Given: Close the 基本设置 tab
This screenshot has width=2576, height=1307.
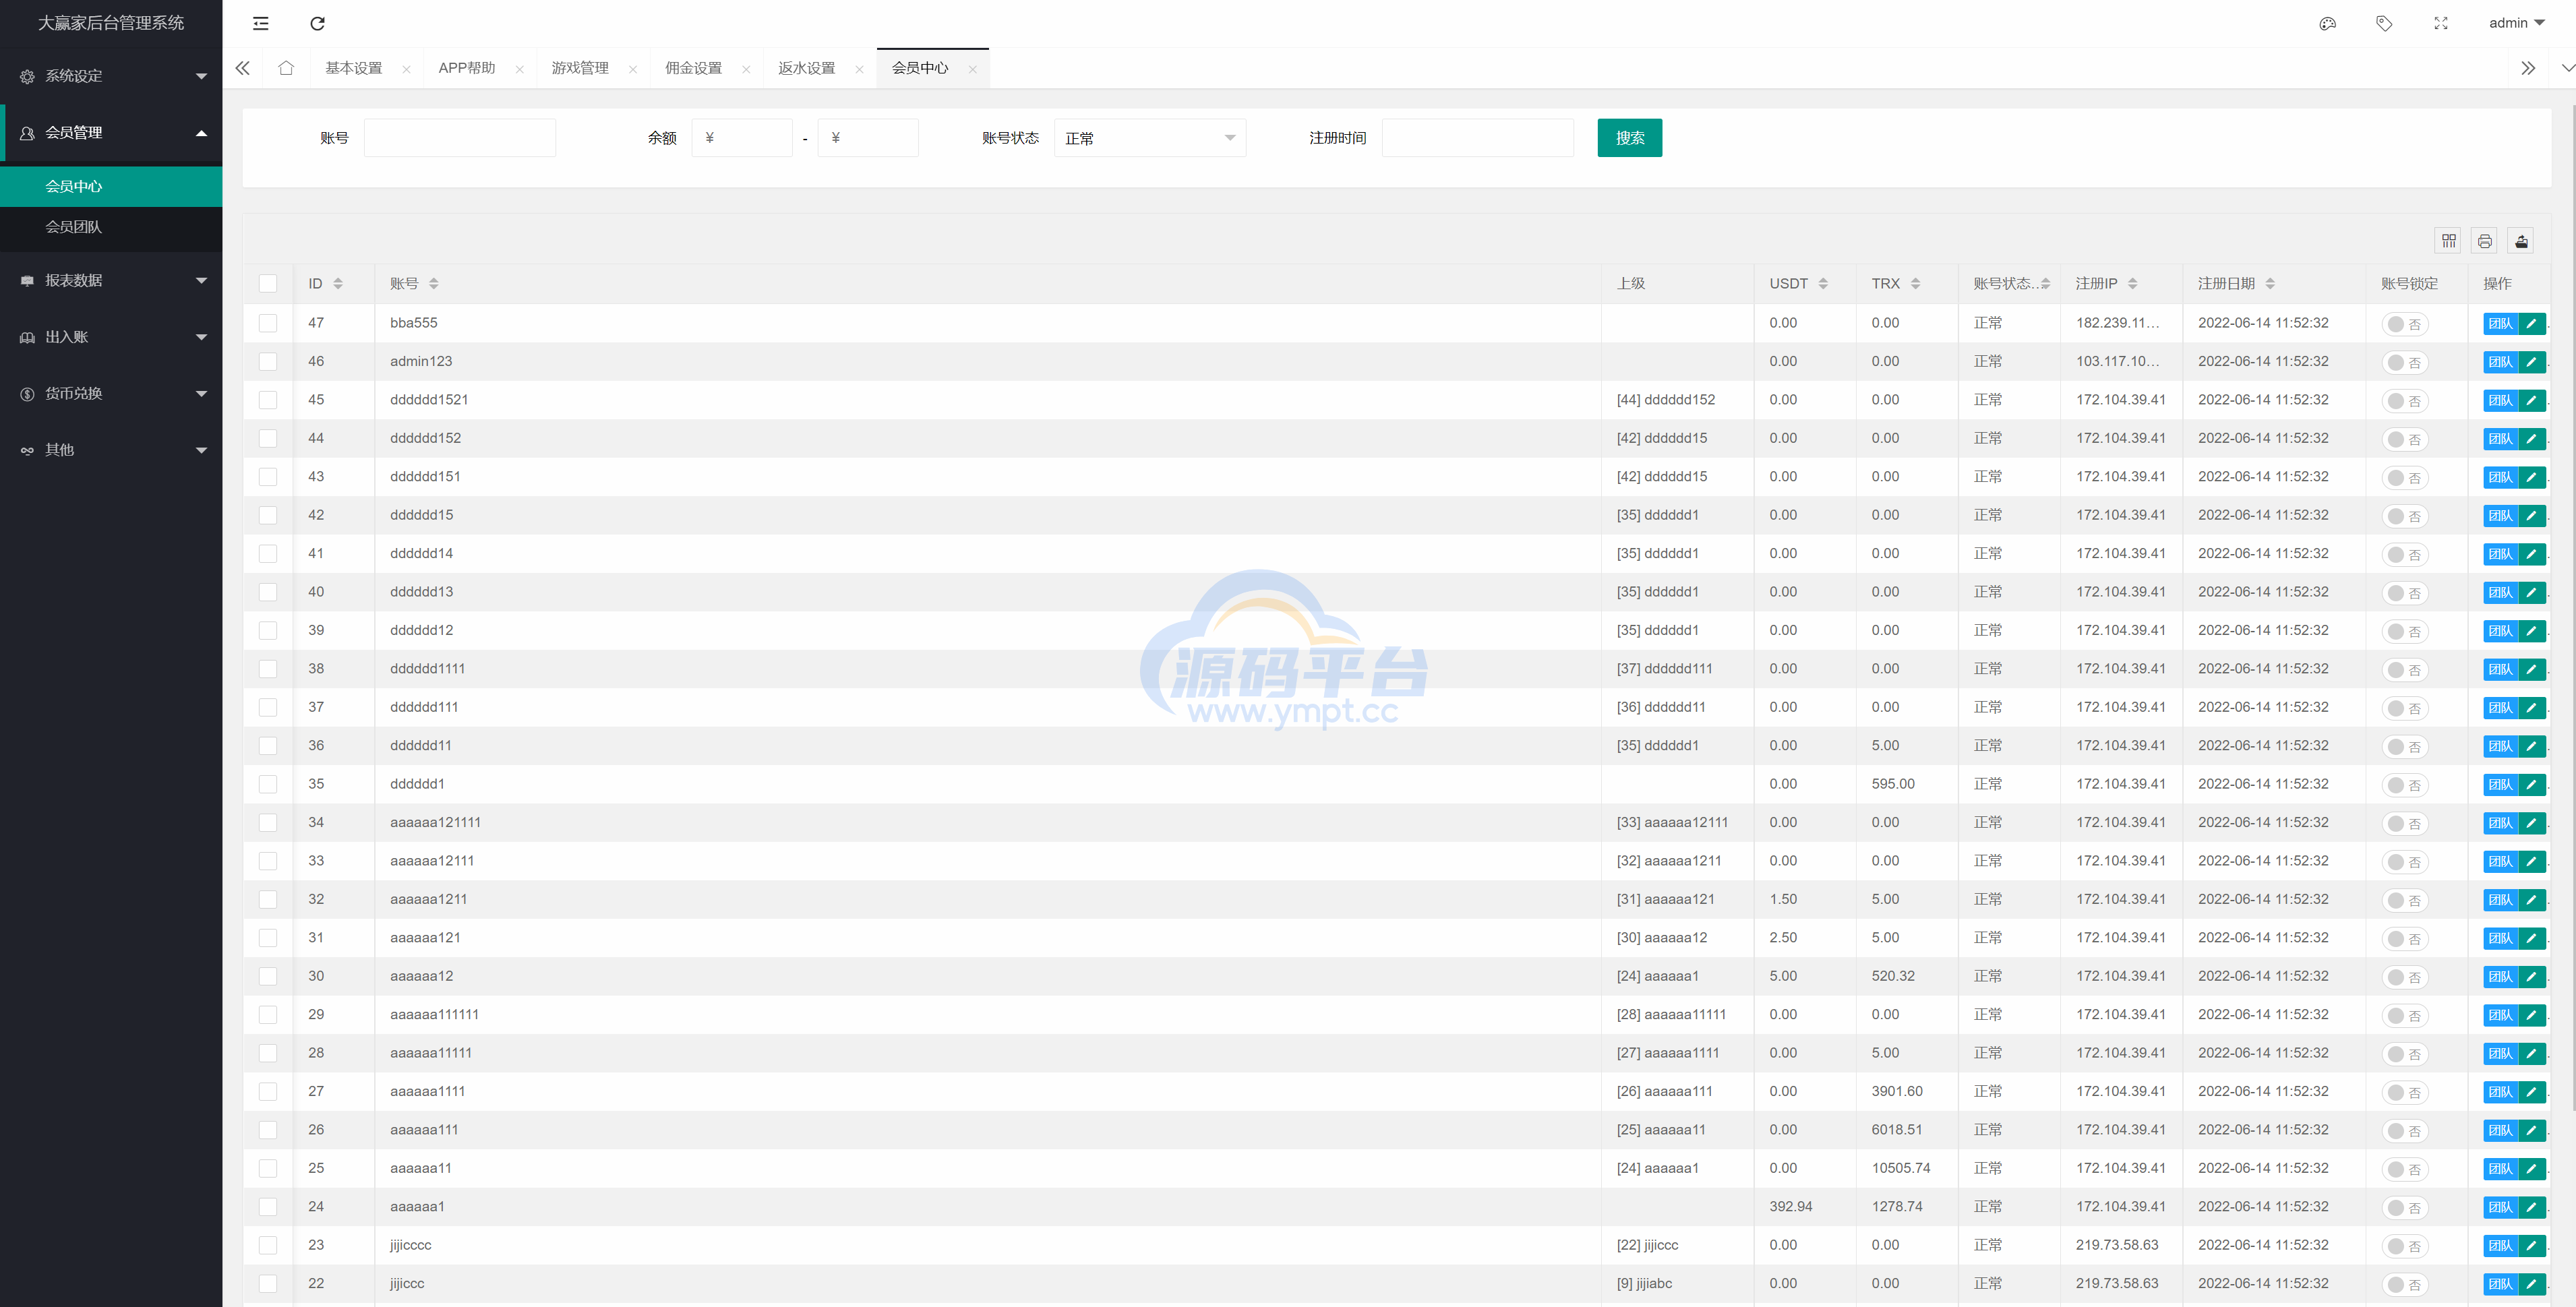Looking at the screenshot, I should (406, 69).
